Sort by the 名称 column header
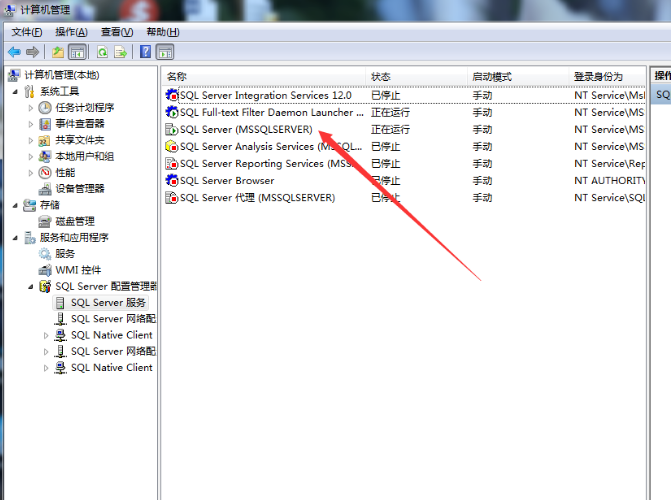 tap(264, 77)
